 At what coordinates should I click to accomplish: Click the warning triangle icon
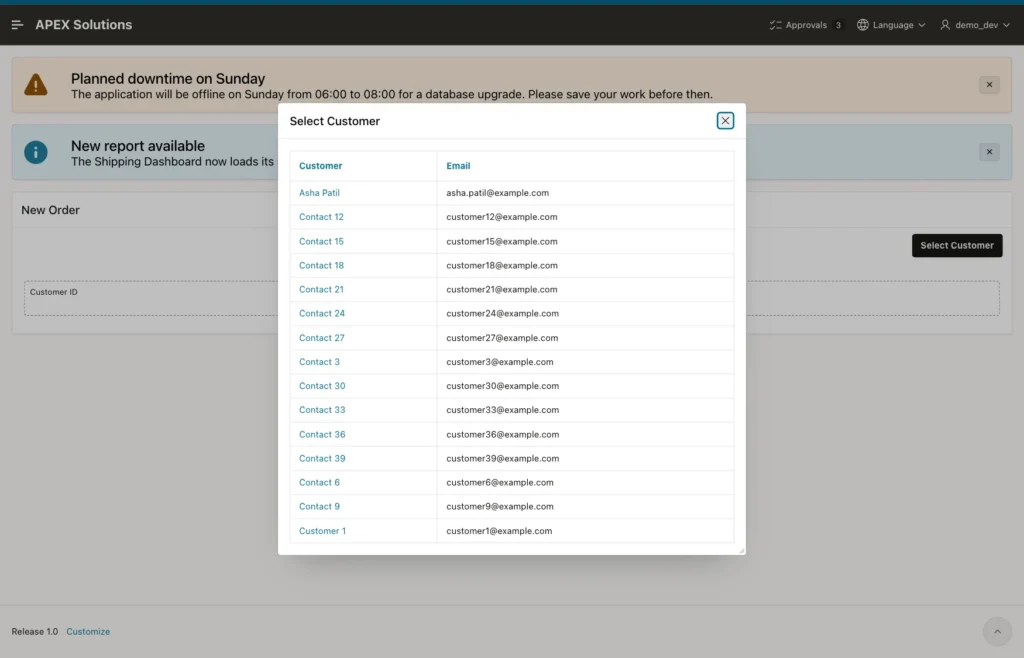click(36, 85)
